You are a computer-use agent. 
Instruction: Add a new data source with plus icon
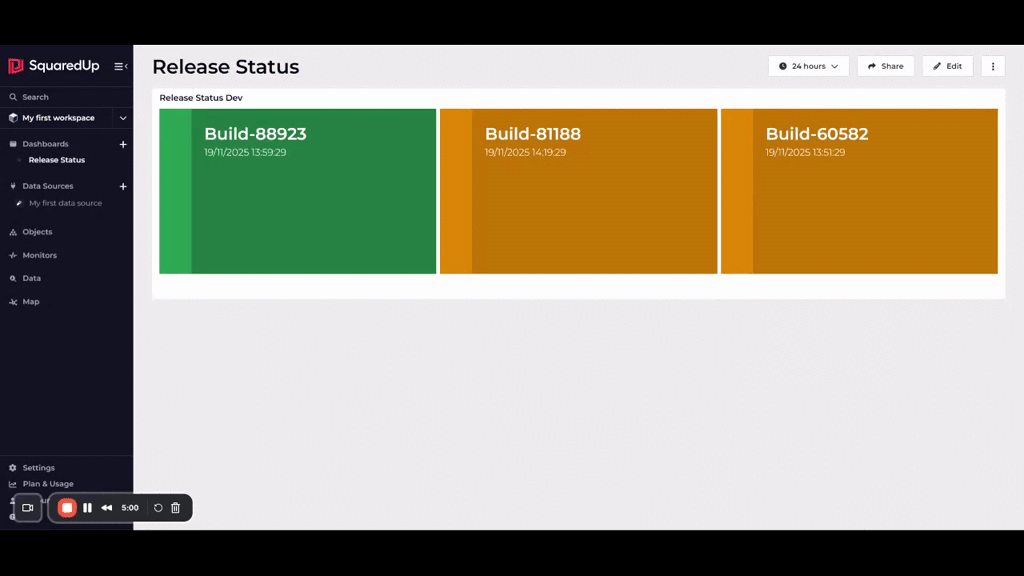click(x=123, y=186)
